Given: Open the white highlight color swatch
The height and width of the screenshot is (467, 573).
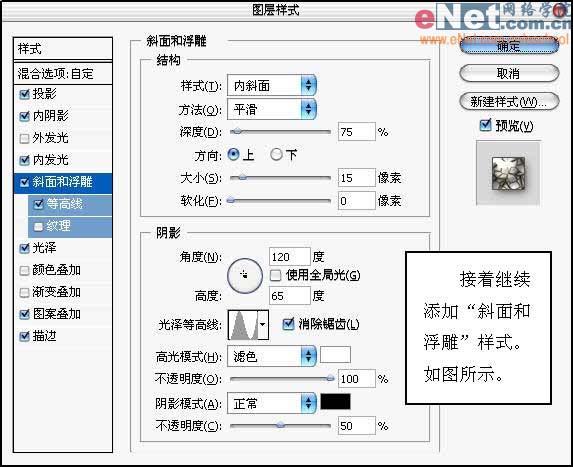Looking at the screenshot, I should click(335, 355).
